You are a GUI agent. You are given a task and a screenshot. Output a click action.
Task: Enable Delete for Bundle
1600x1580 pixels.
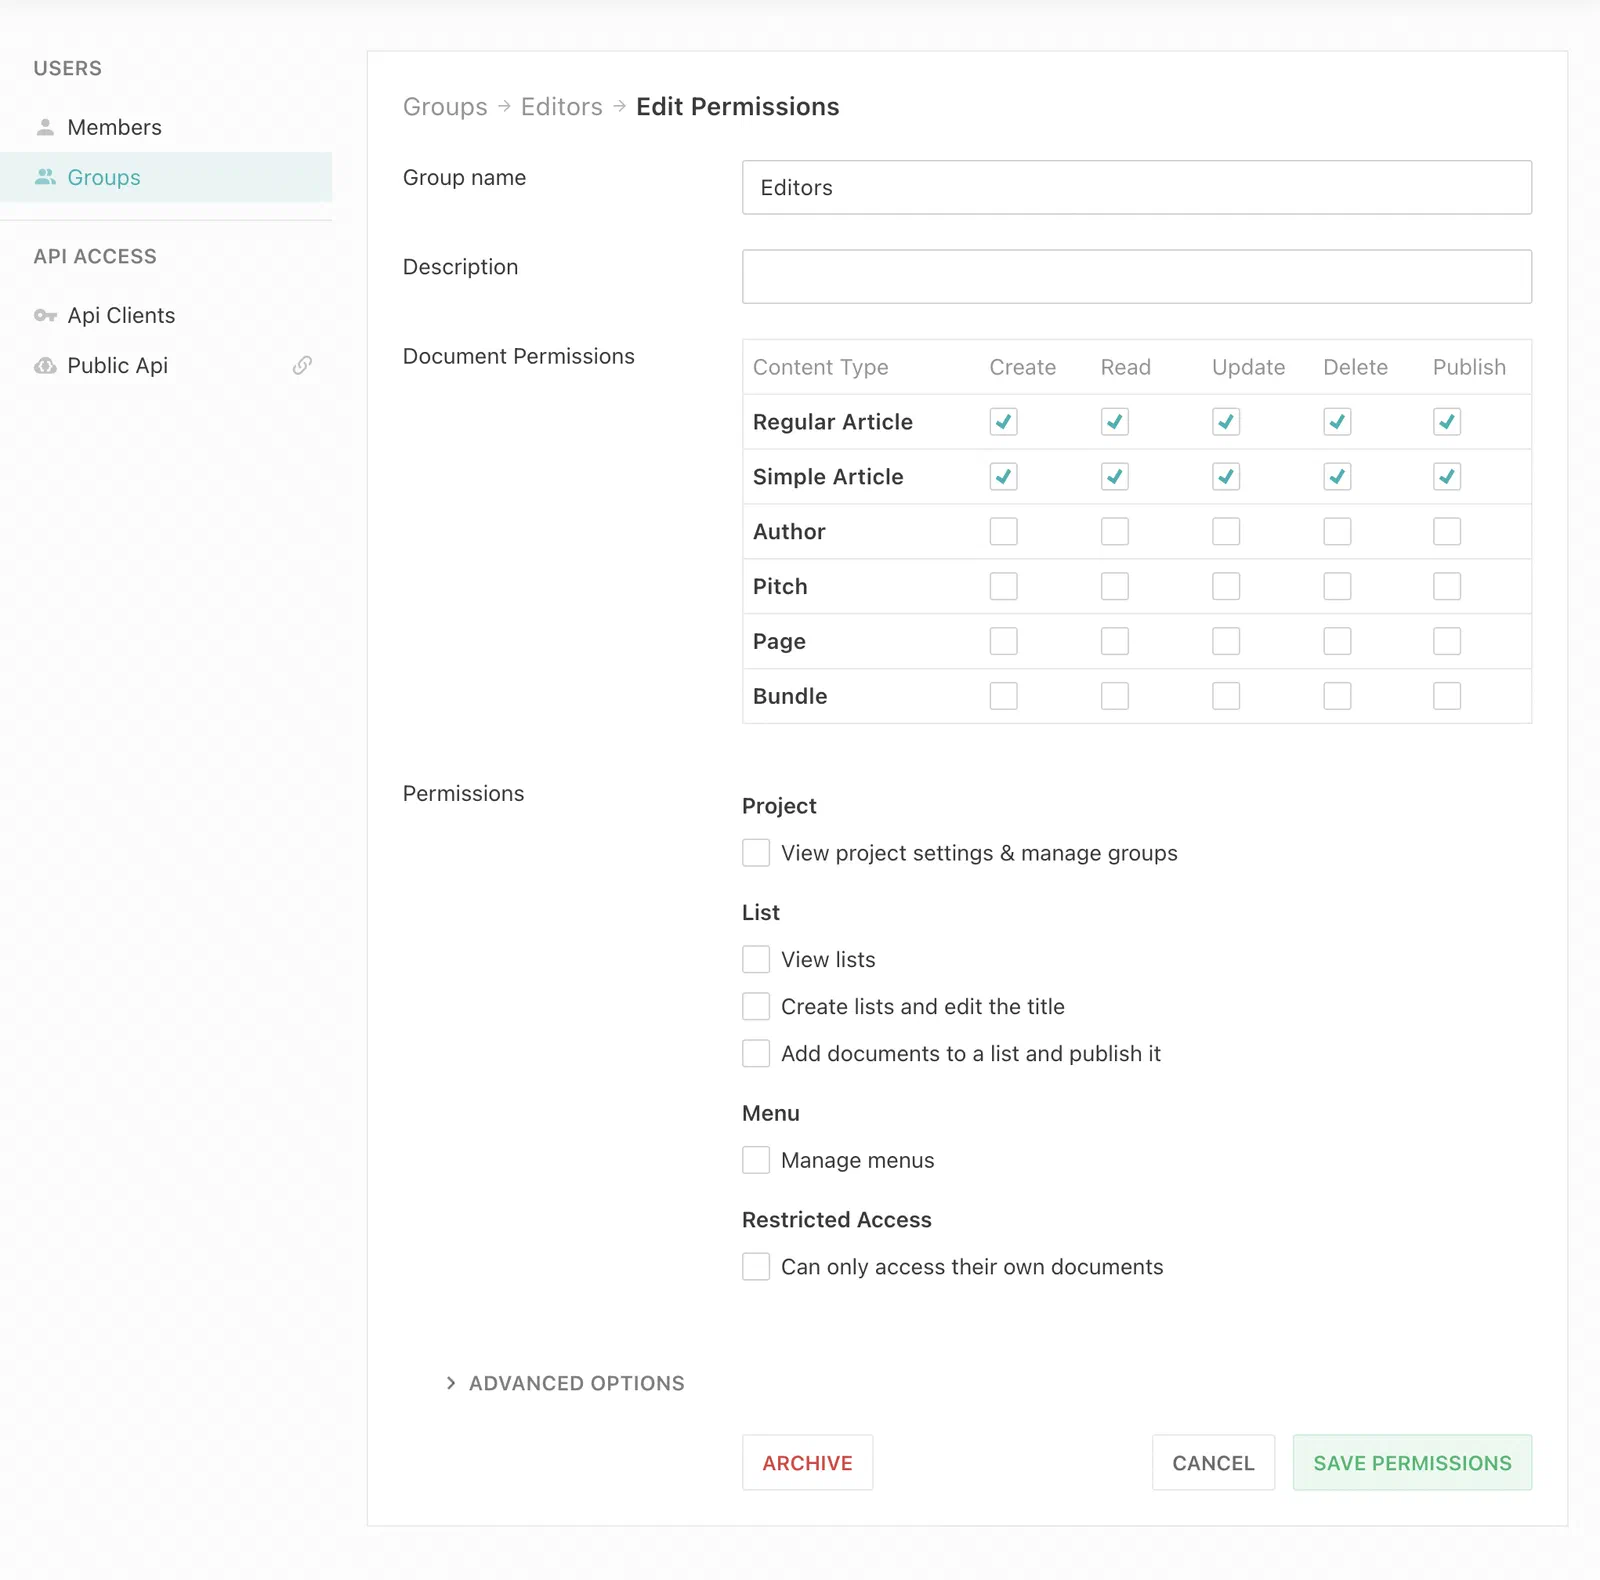[1337, 696]
